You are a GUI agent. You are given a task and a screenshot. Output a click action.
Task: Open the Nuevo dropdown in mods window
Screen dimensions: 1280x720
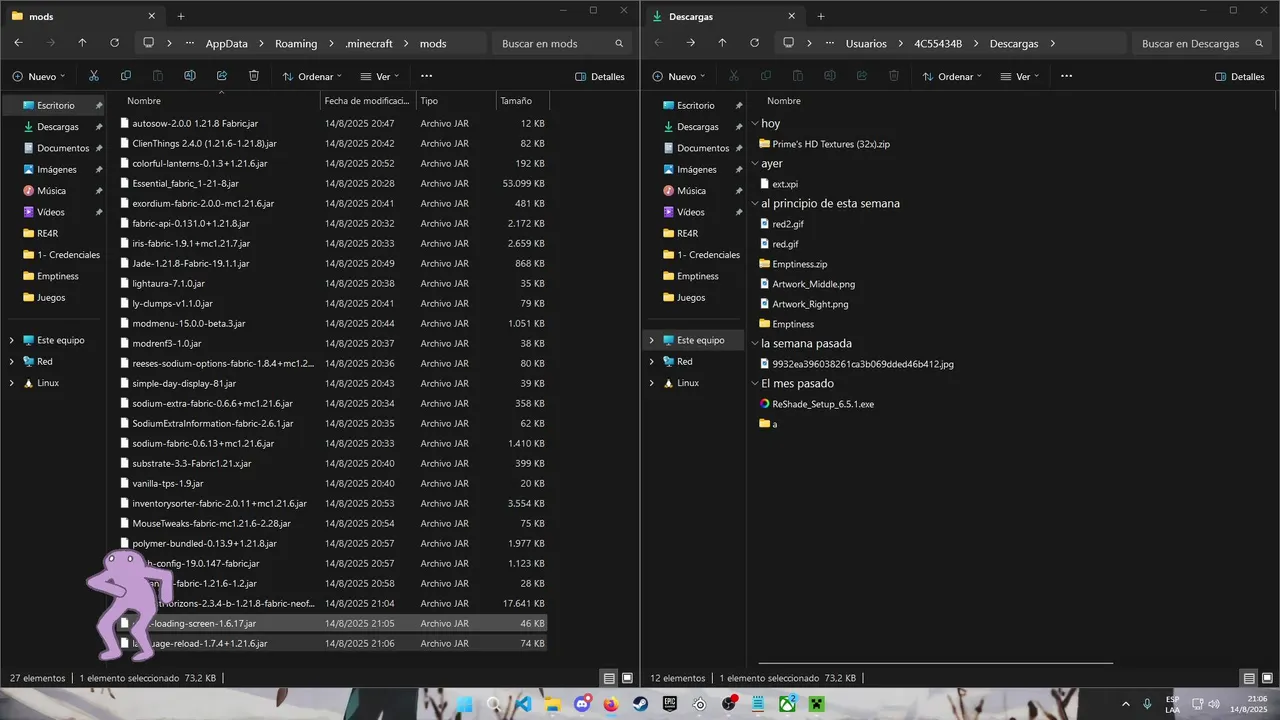pos(39,76)
